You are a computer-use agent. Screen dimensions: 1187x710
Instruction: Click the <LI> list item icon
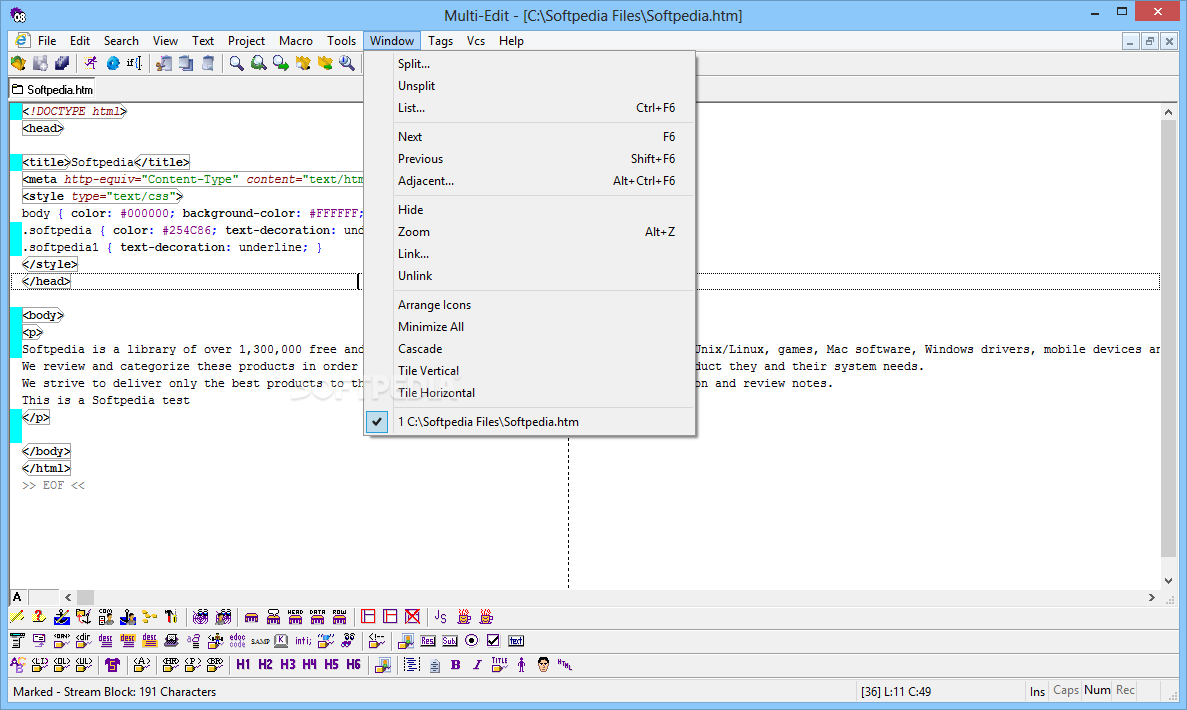point(40,665)
